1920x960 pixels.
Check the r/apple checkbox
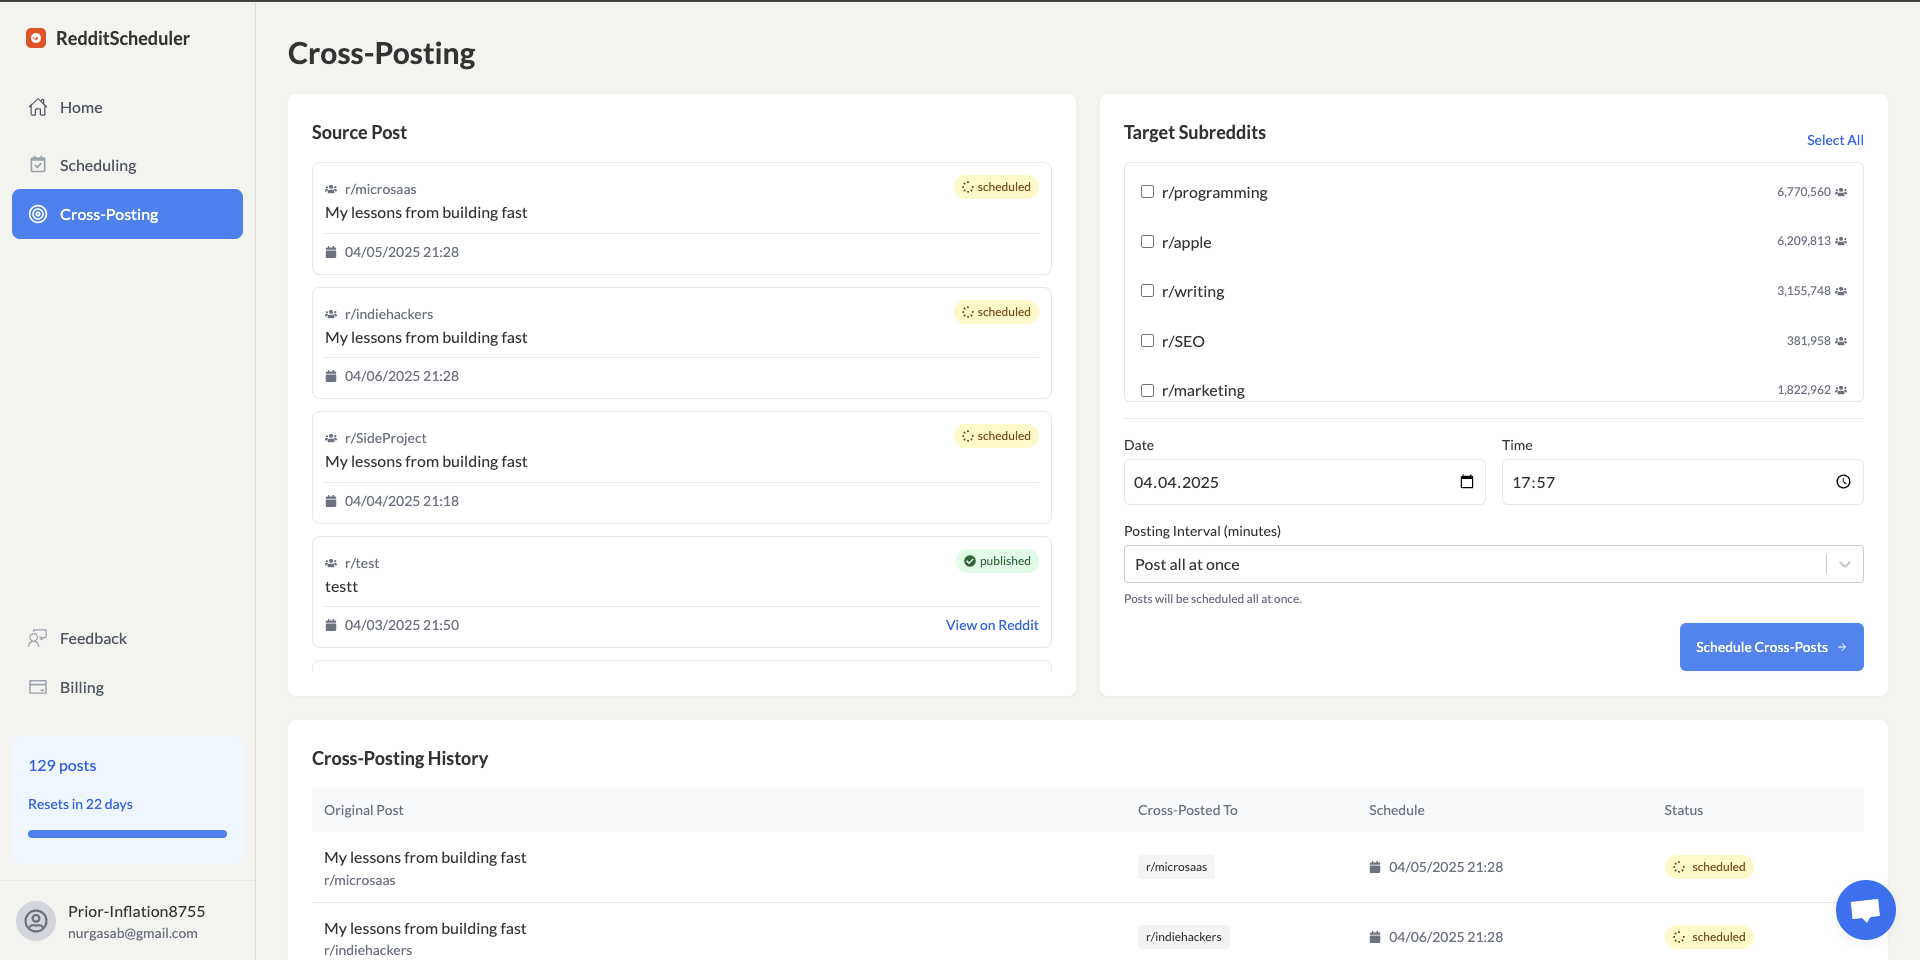pos(1147,241)
